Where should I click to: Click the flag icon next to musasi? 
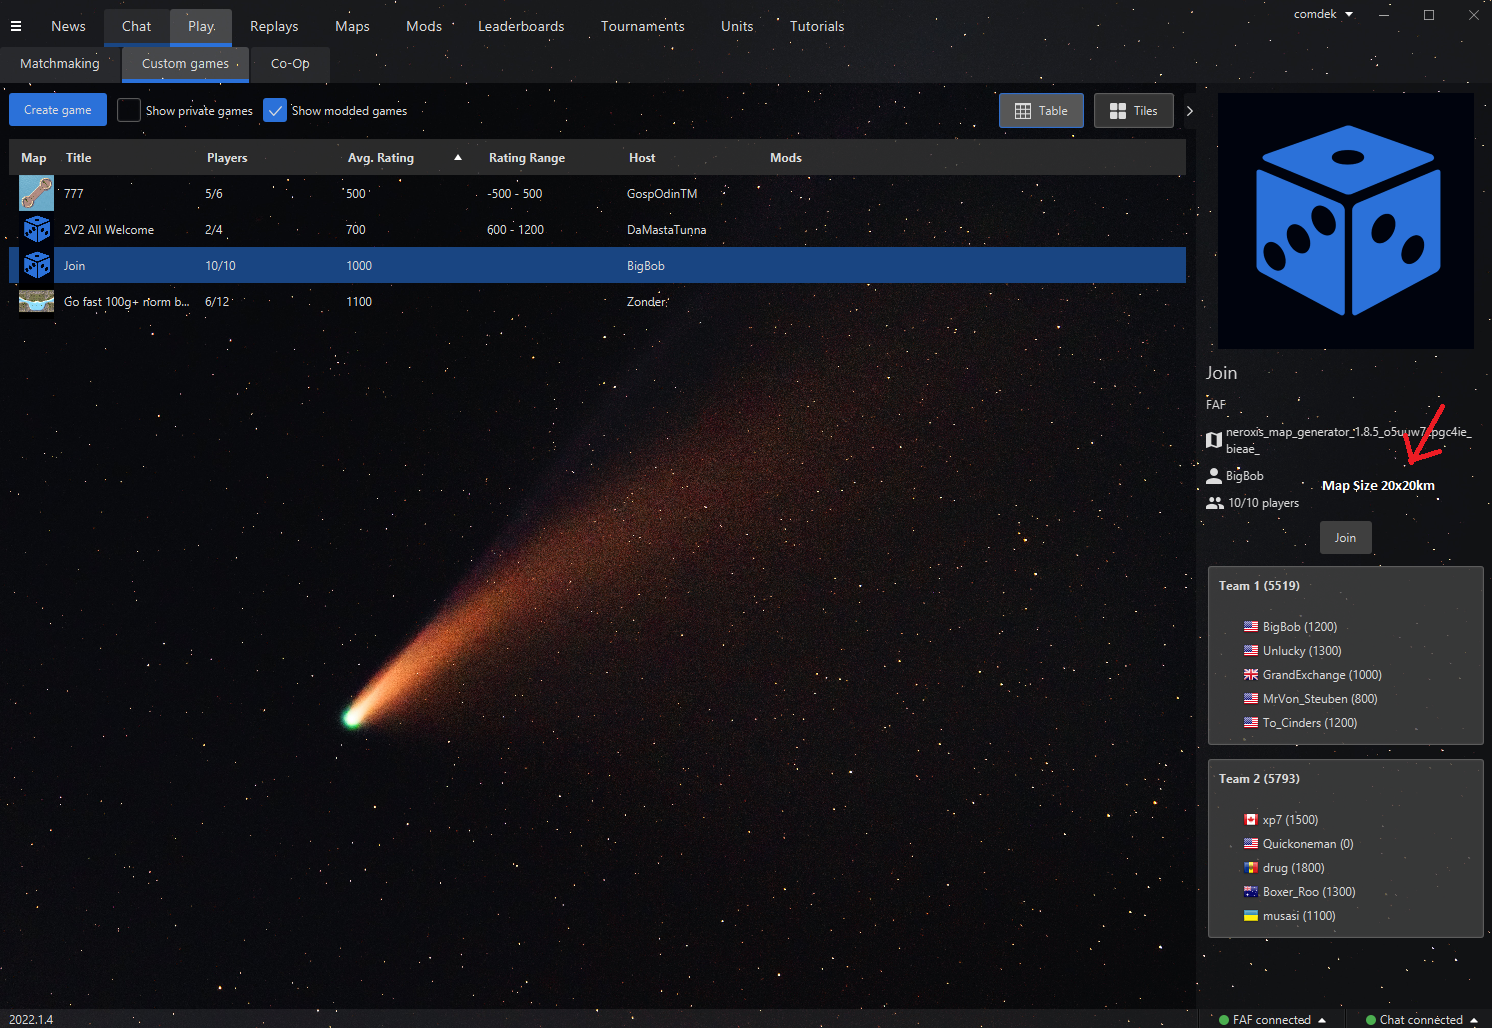1251,916
